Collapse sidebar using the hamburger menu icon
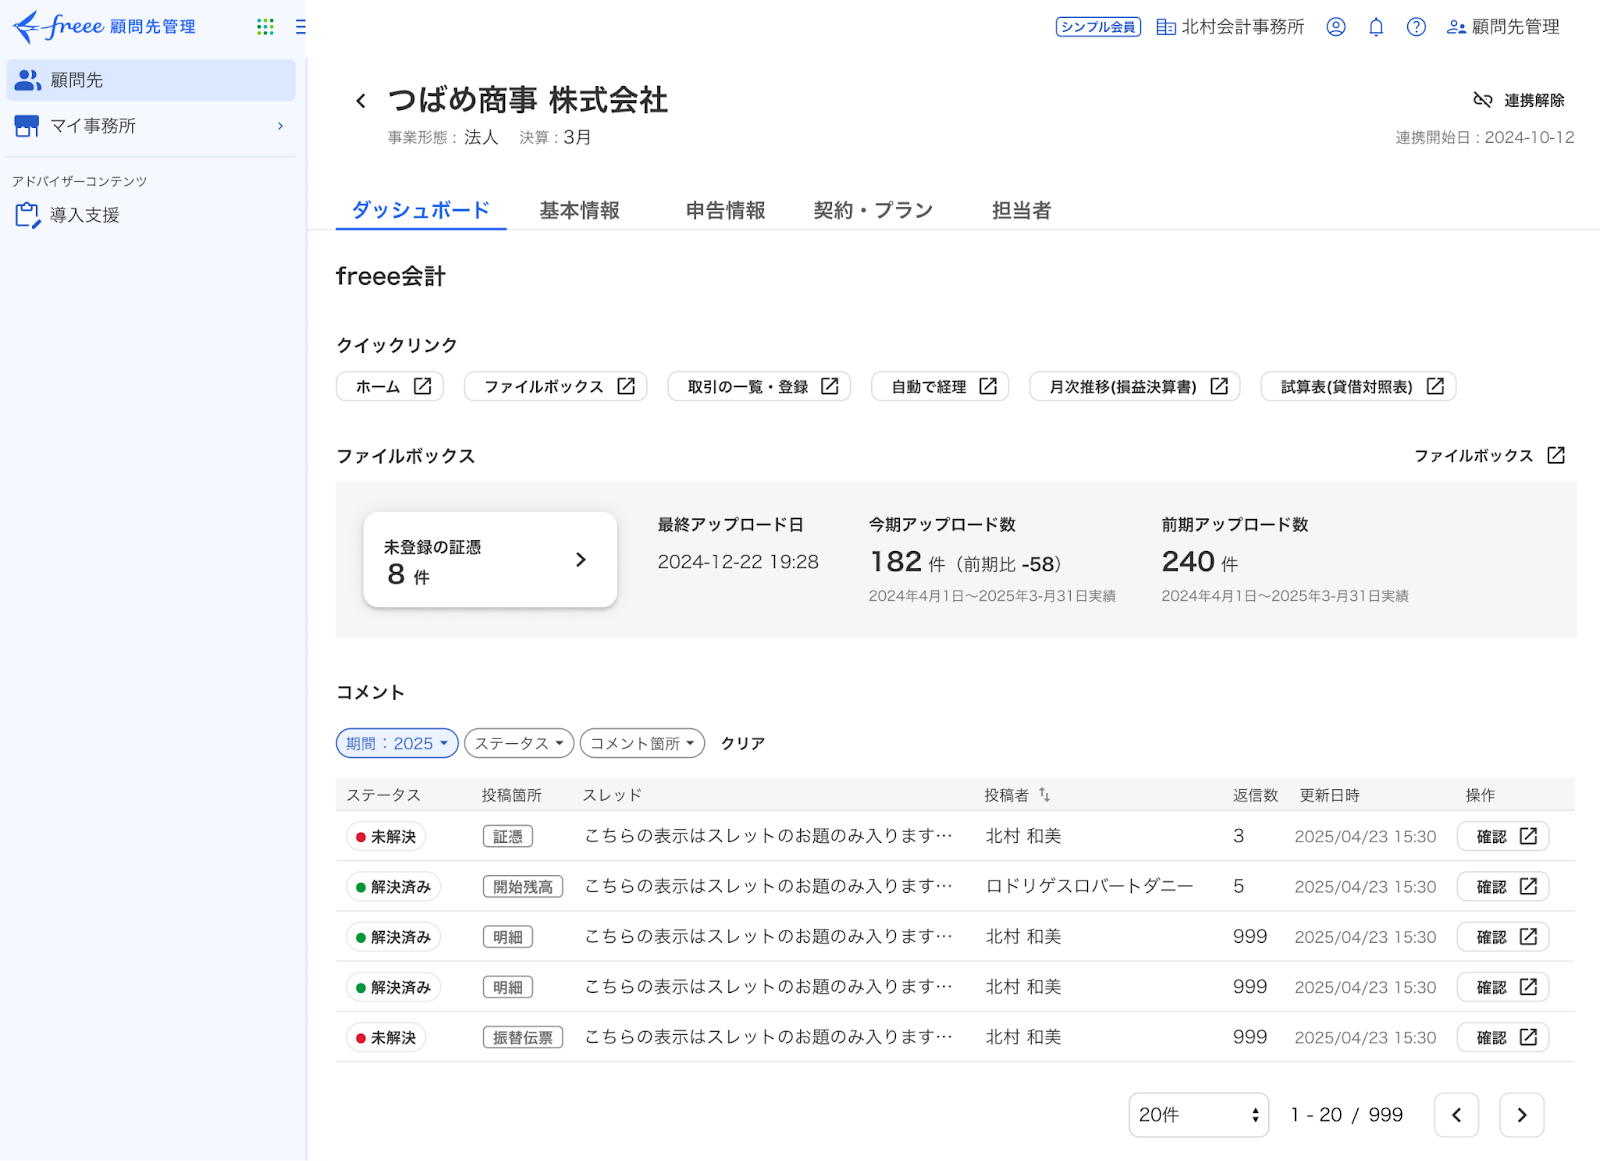Screen dimensions: 1600x1161 (x=300, y=27)
